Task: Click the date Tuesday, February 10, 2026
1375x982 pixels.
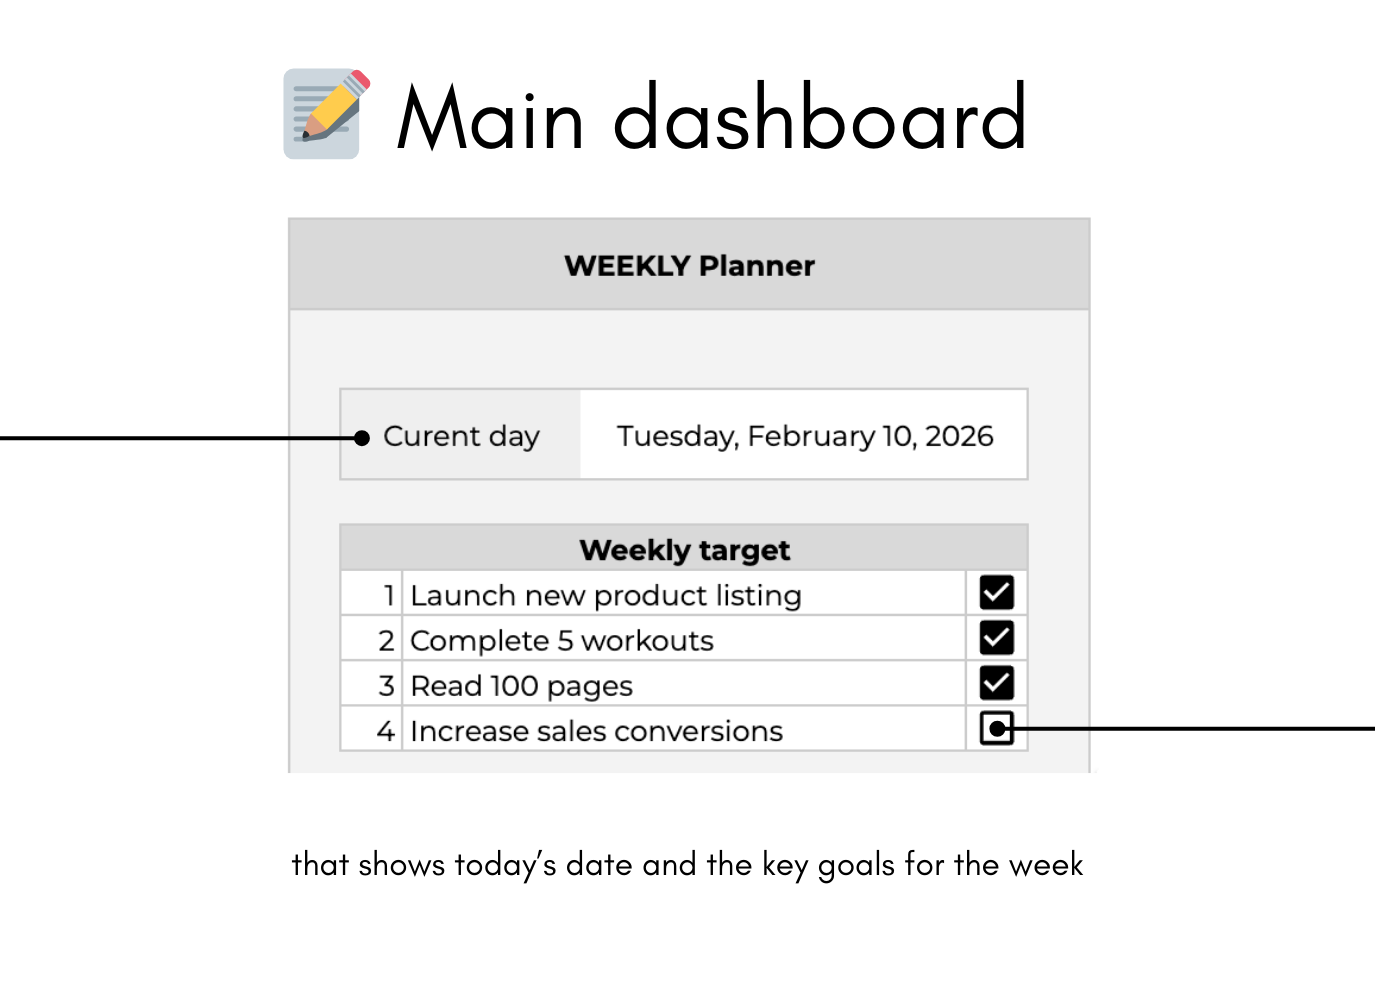Action: pyautogui.click(x=804, y=435)
